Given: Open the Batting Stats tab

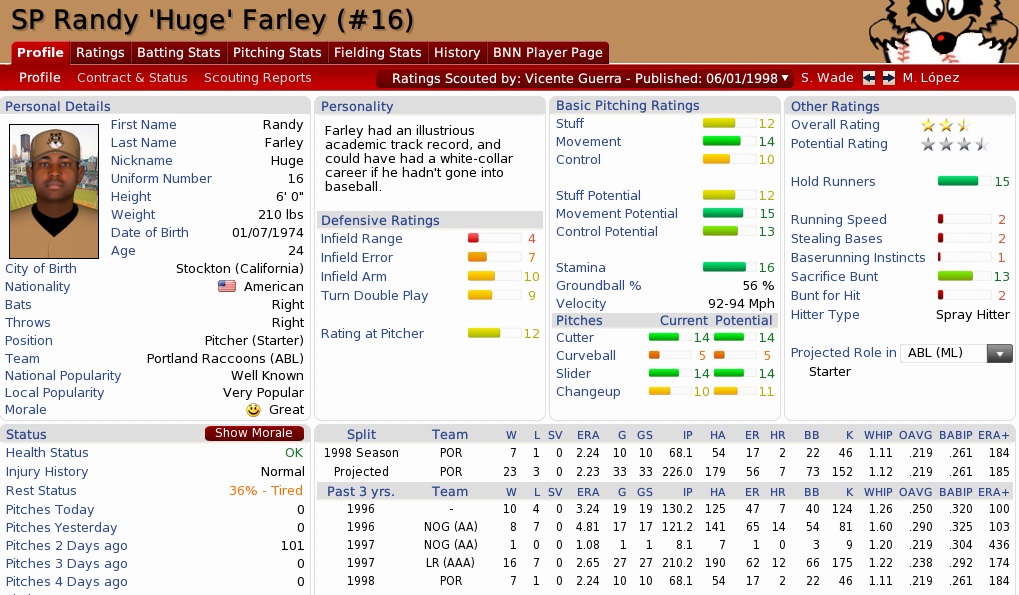Looking at the screenshot, I should coord(179,53).
